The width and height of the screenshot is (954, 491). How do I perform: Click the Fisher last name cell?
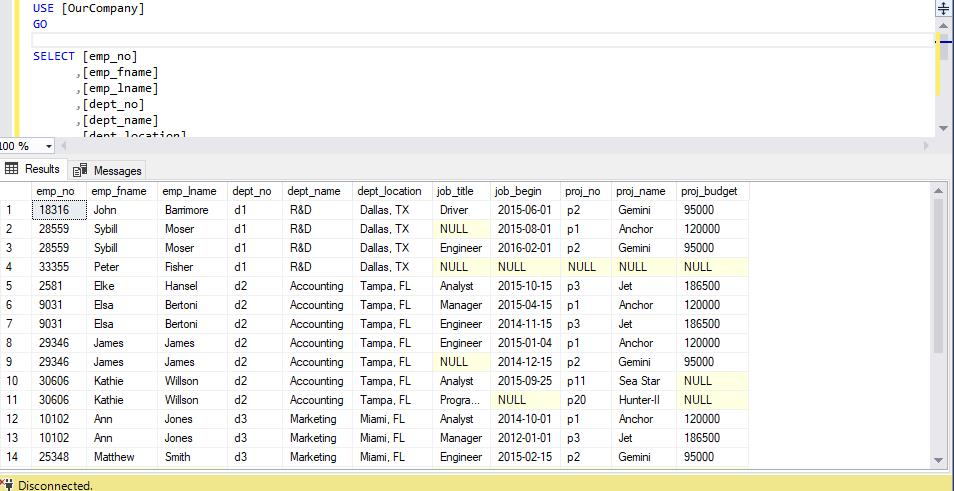[x=192, y=267]
